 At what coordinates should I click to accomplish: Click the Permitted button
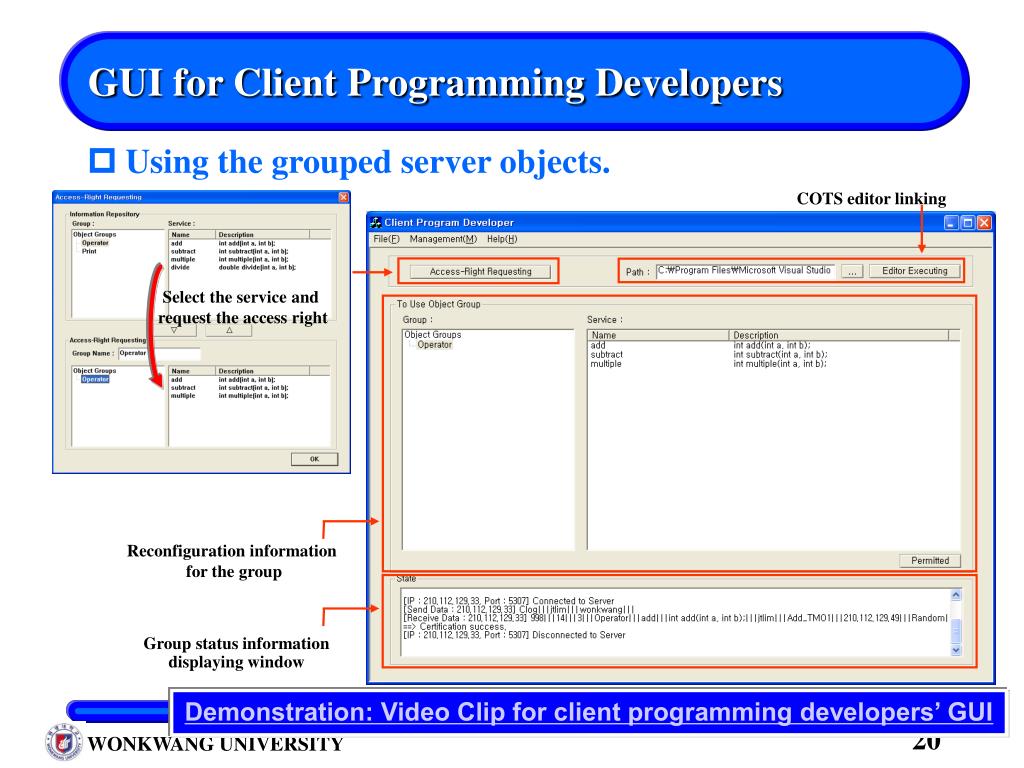pos(930,560)
